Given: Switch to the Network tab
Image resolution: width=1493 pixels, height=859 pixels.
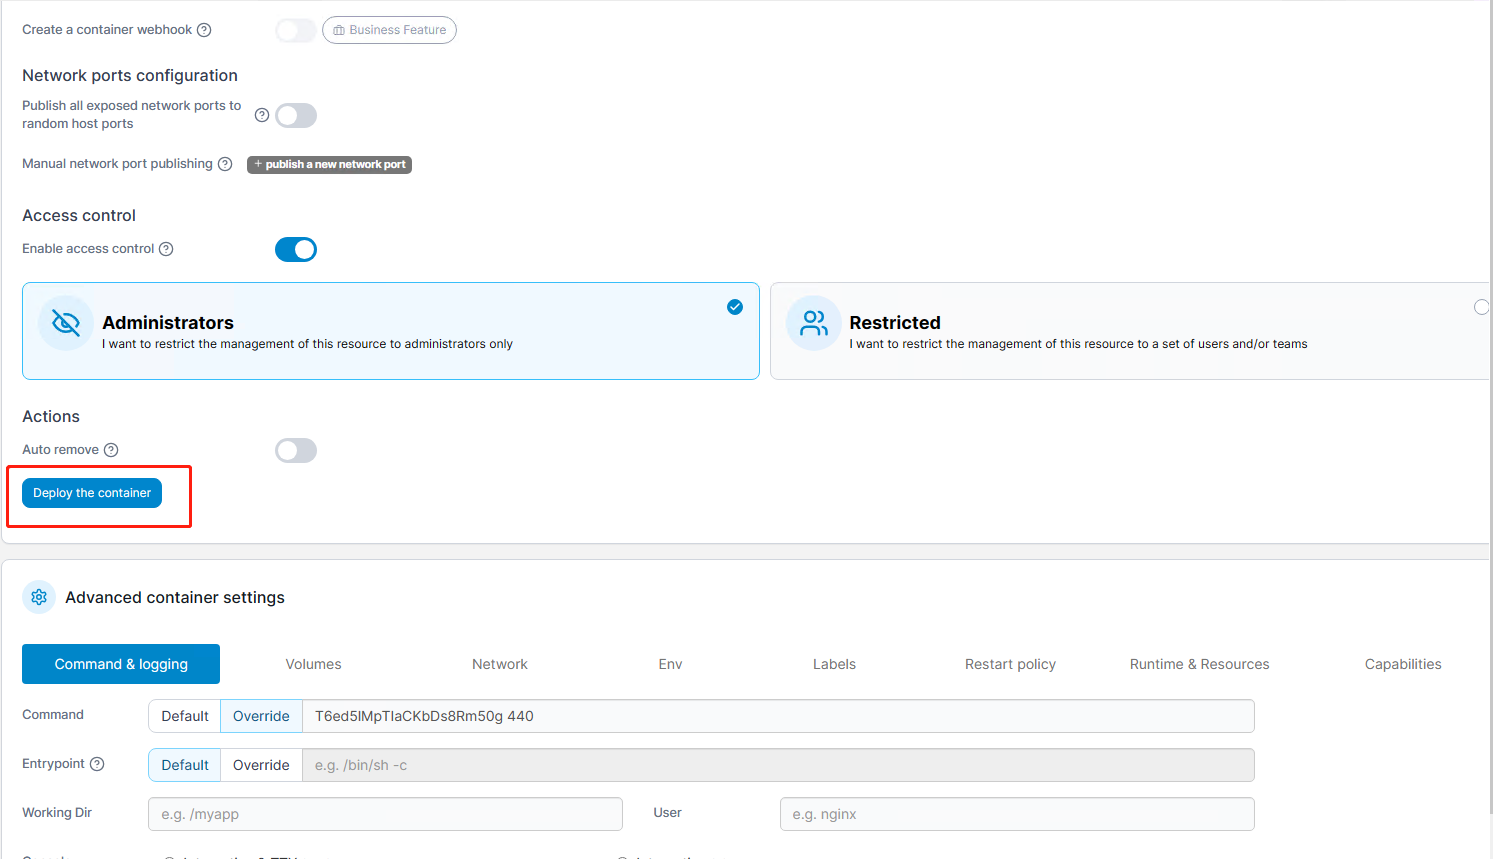Looking at the screenshot, I should click(x=500, y=664).
